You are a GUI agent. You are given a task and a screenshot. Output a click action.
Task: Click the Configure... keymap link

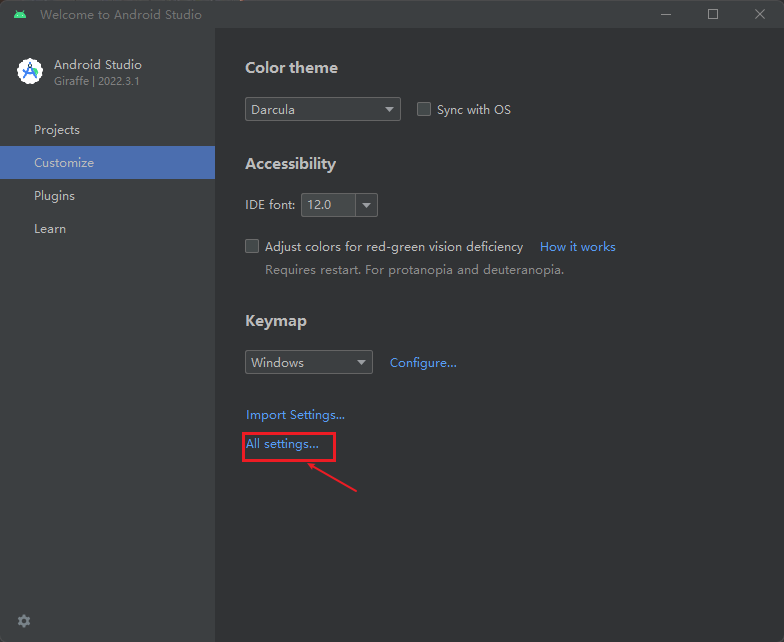click(x=423, y=363)
